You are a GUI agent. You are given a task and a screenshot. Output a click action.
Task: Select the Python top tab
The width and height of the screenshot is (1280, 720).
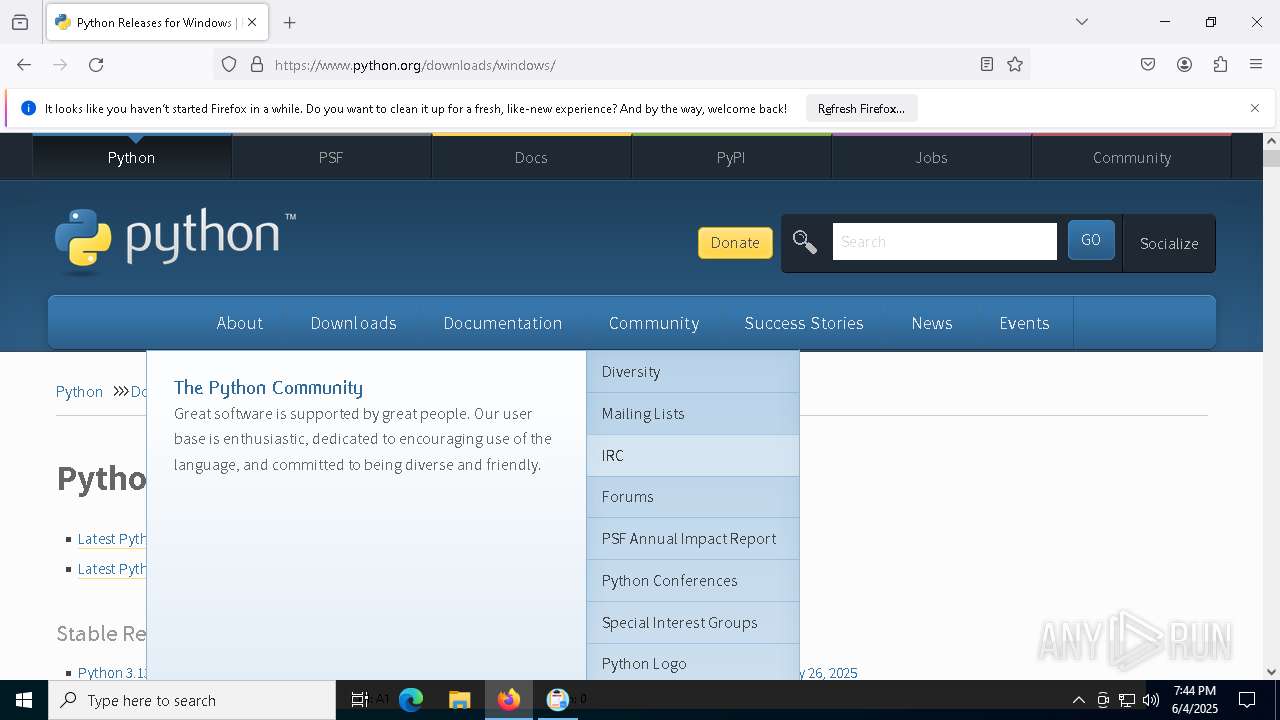point(131,157)
